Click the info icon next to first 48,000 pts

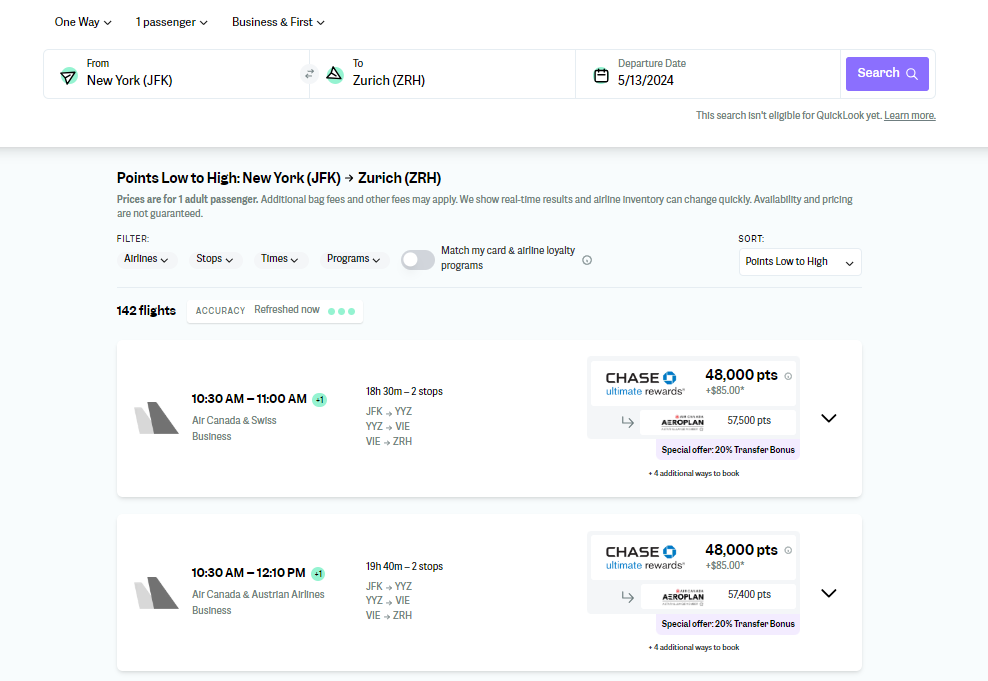point(788,376)
